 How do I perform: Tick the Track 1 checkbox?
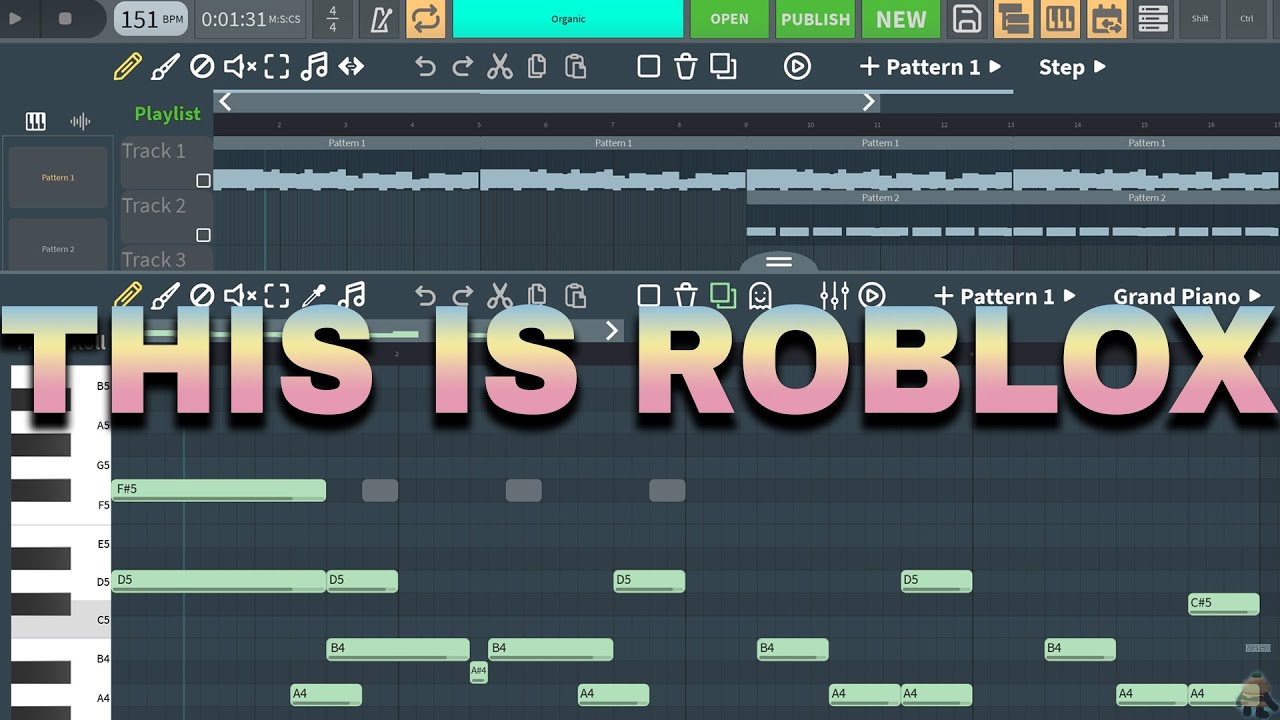[x=203, y=181]
